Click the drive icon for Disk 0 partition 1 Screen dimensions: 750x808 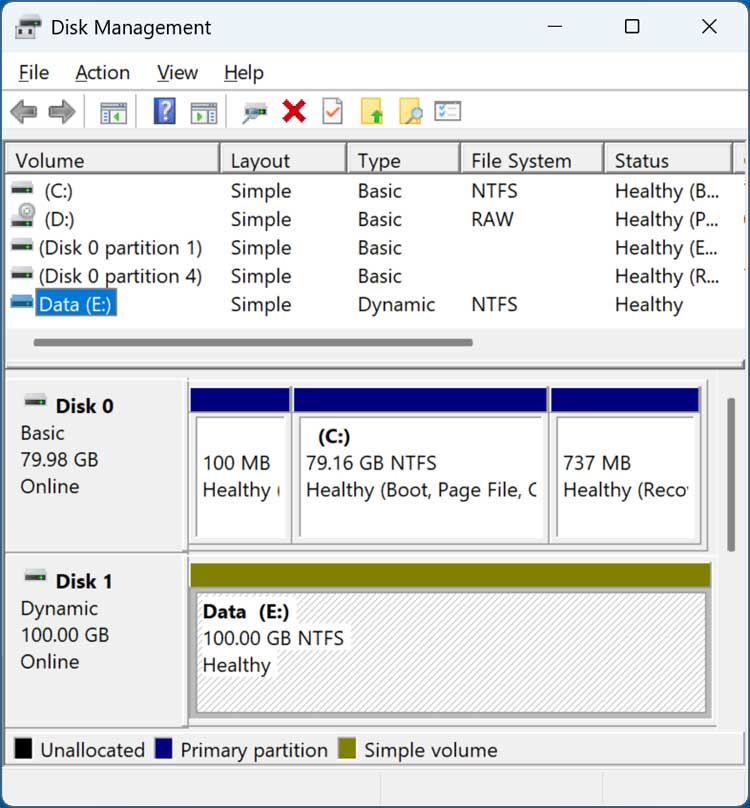(x=22, y=246)
